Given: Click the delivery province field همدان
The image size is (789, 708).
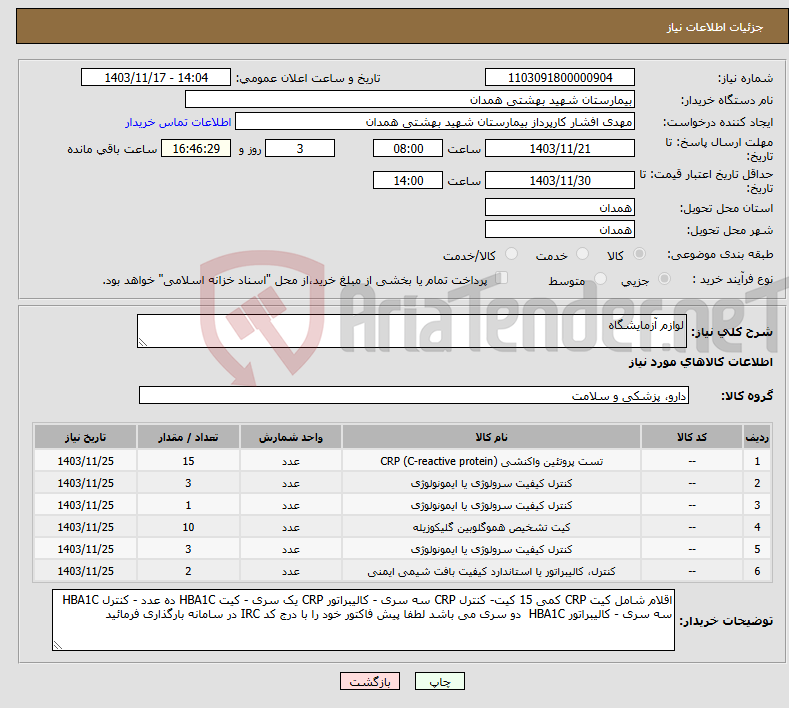Looking at the screenshot, I should tap(560, 207).
